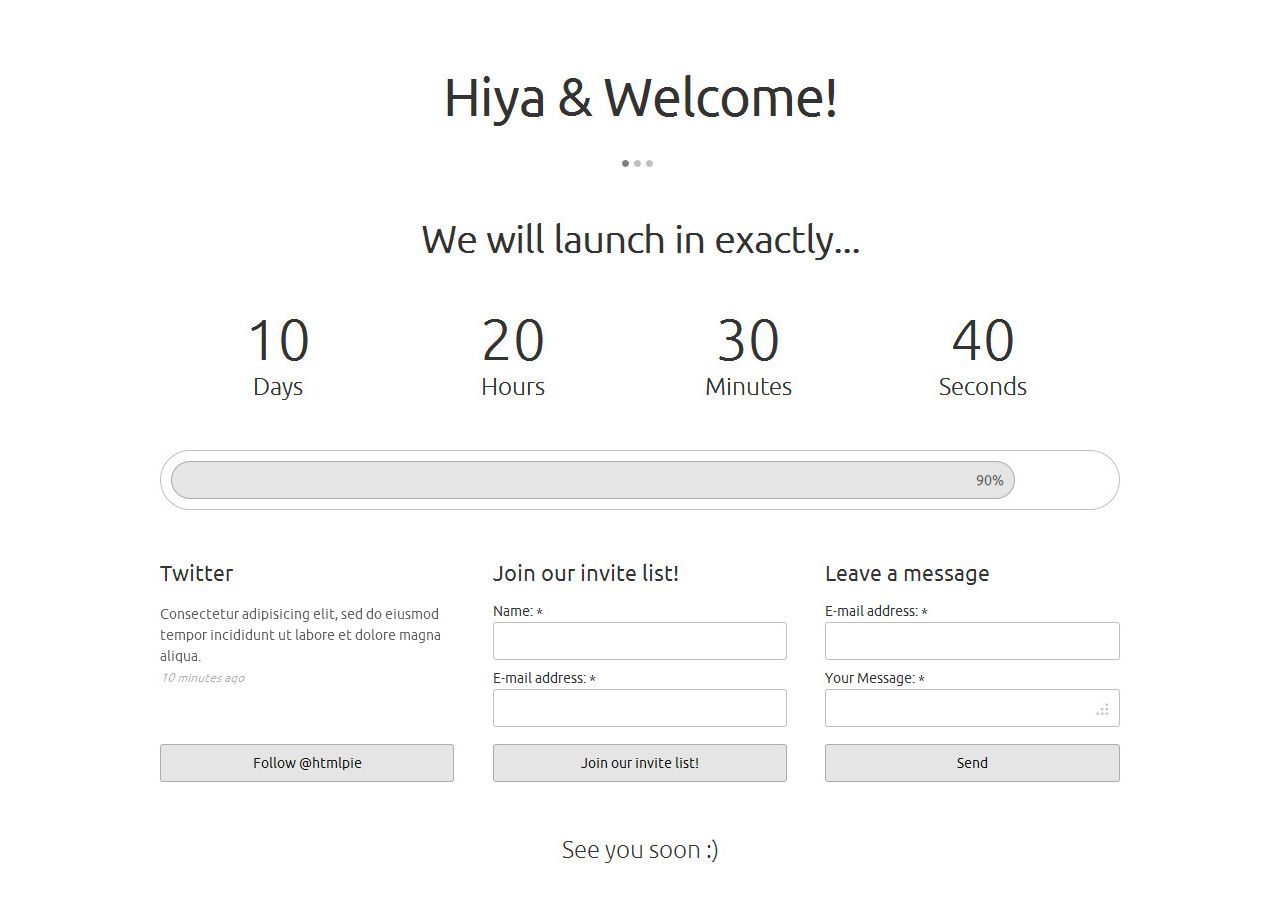Click the 90% progress bar
Viewport: 1280px width, 915px height.
pyautogui.click(x=590, y=480)
